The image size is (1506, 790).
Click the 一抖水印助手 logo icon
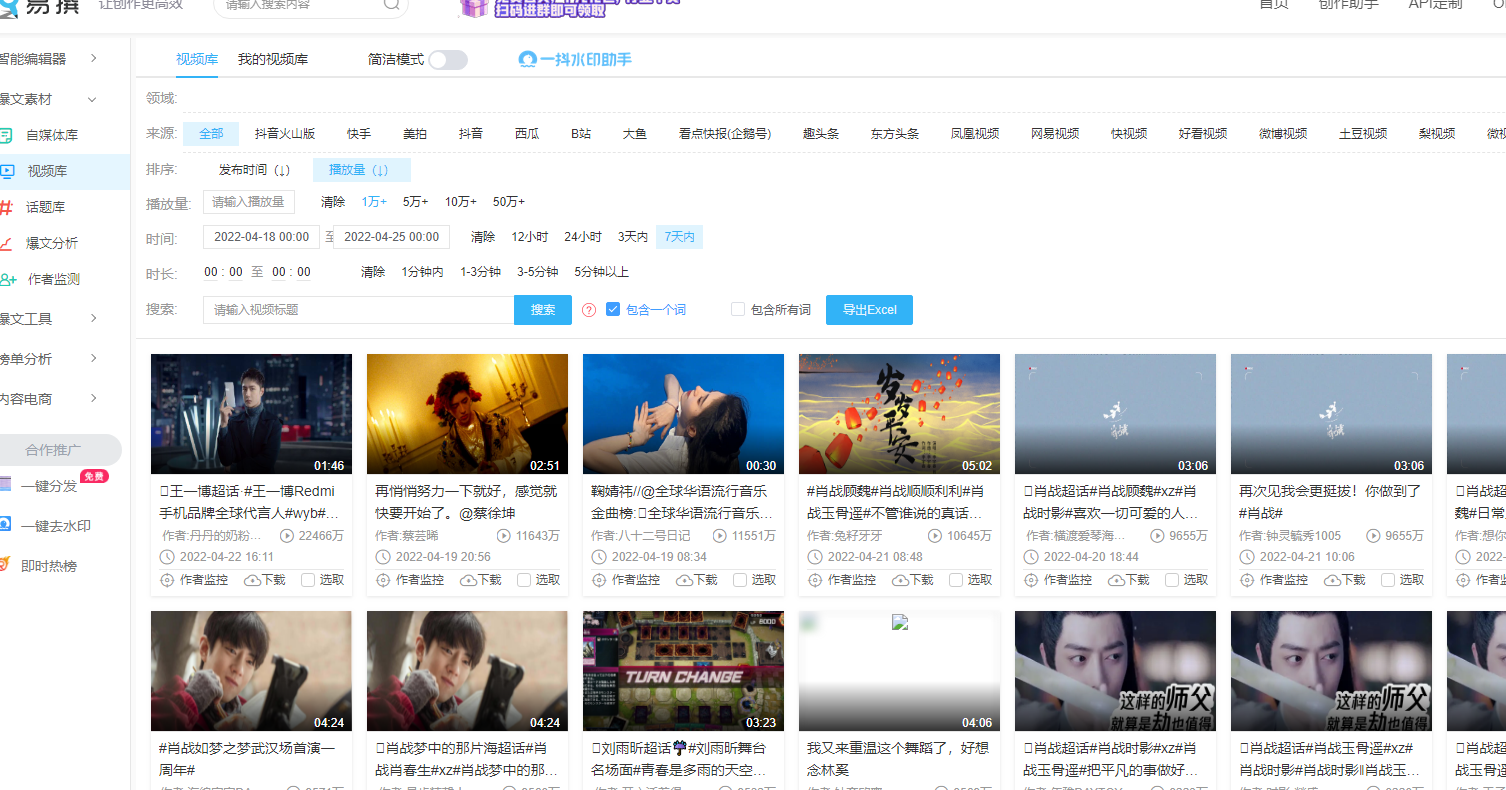click(x=527, y=59)
